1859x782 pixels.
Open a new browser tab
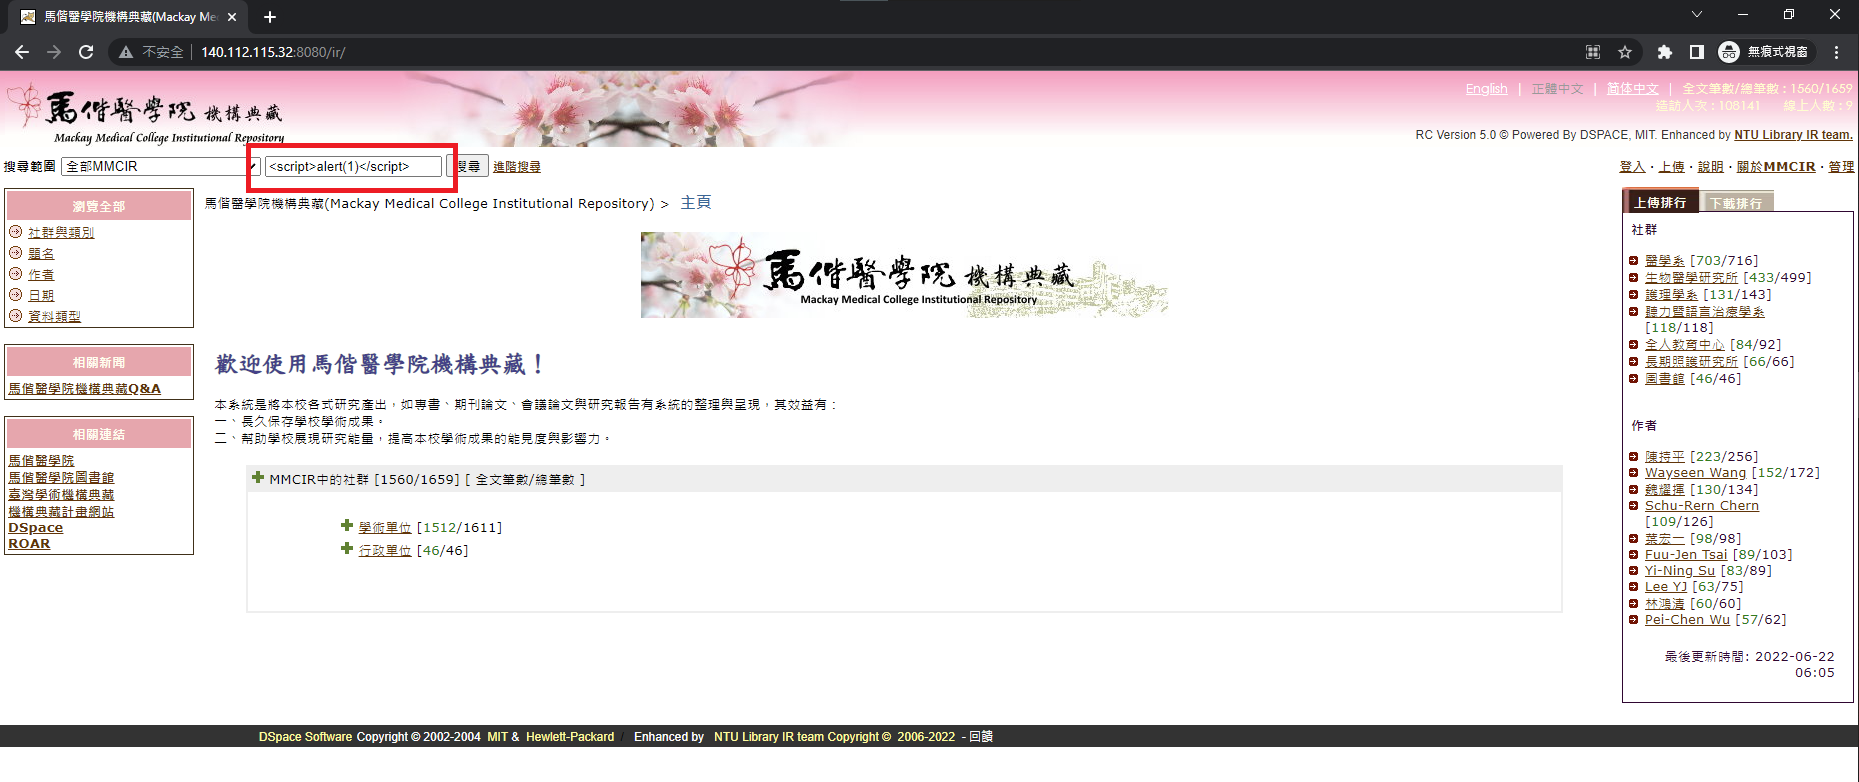(x=270, y=17)
